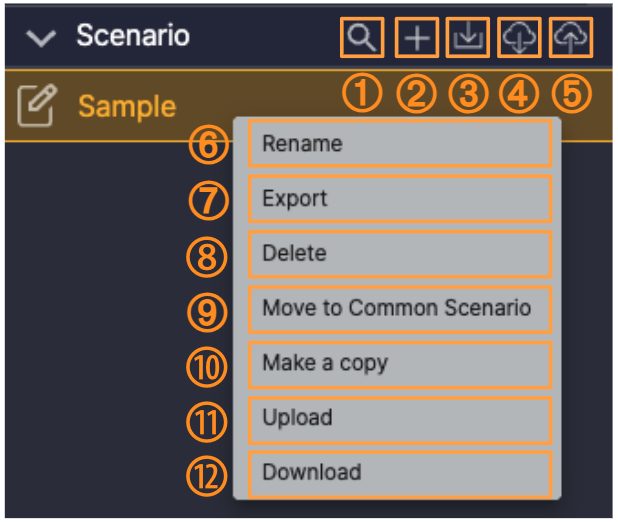Choose Upload from the context menu
The height and width of the screenshot is (522, 618).
pyautogui.click(x=400, y=418)
